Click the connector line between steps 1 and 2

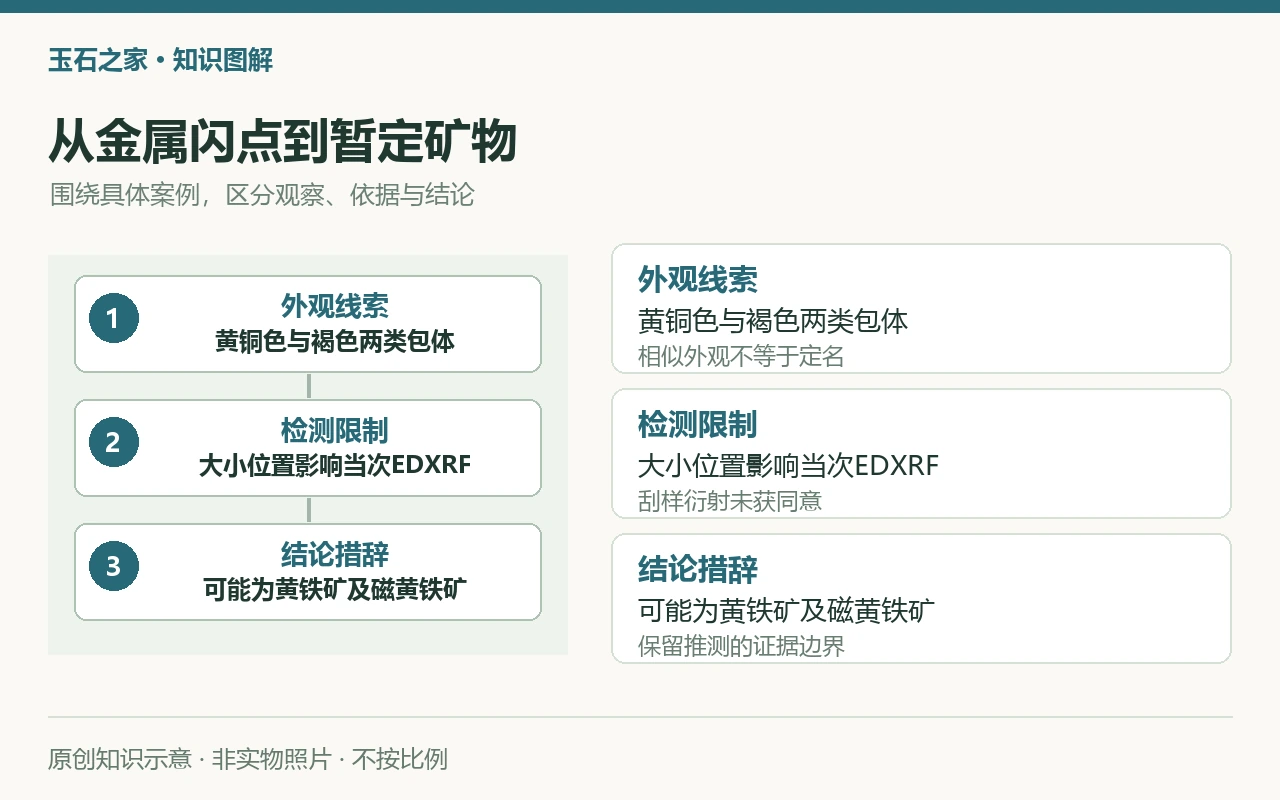pyautogui.click(x=309, y=386)
